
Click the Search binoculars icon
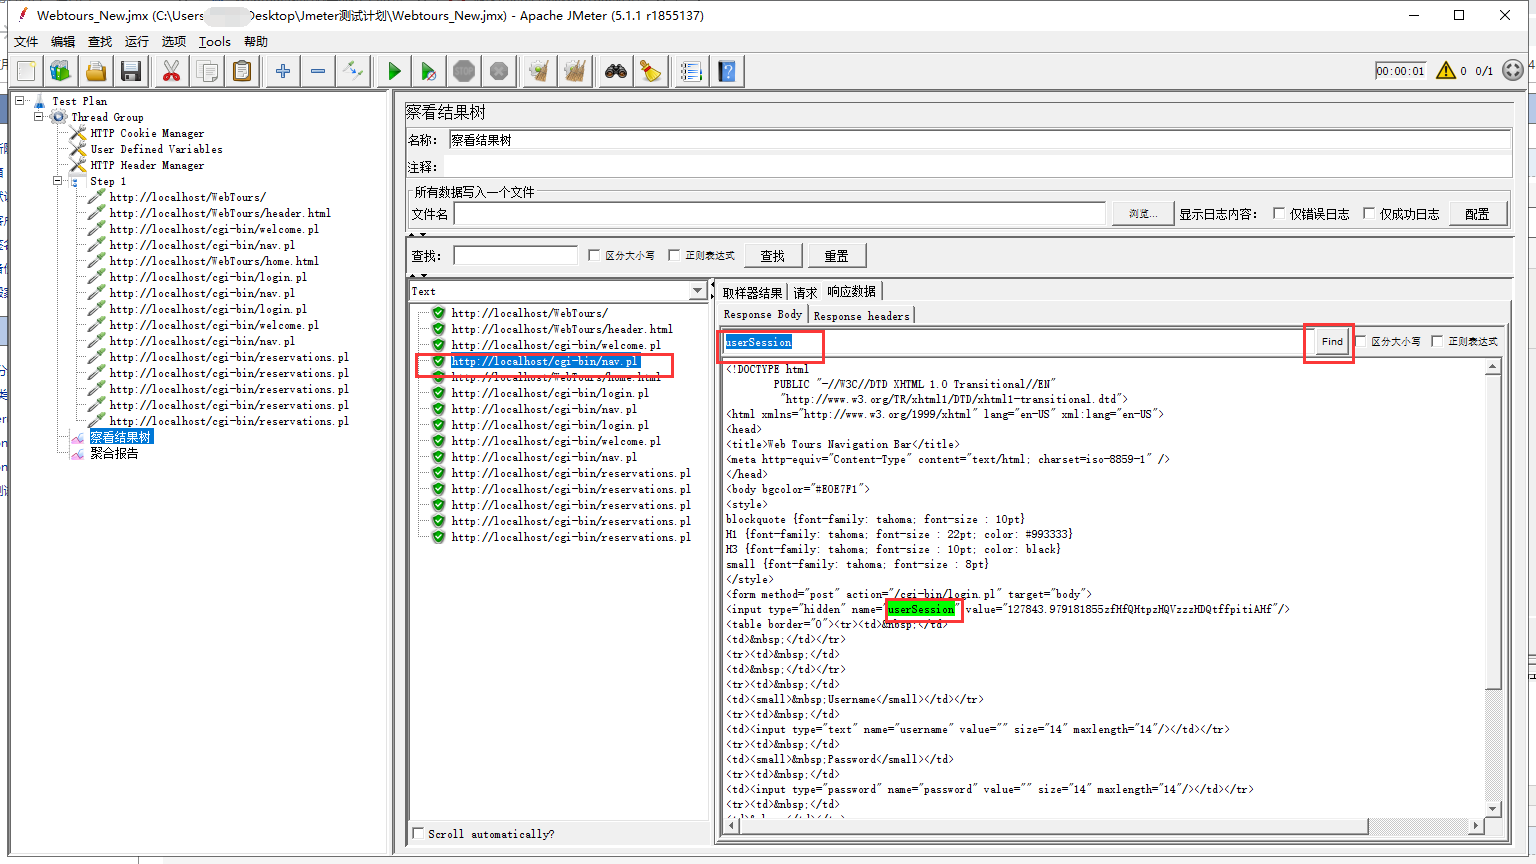click(616, 71)
